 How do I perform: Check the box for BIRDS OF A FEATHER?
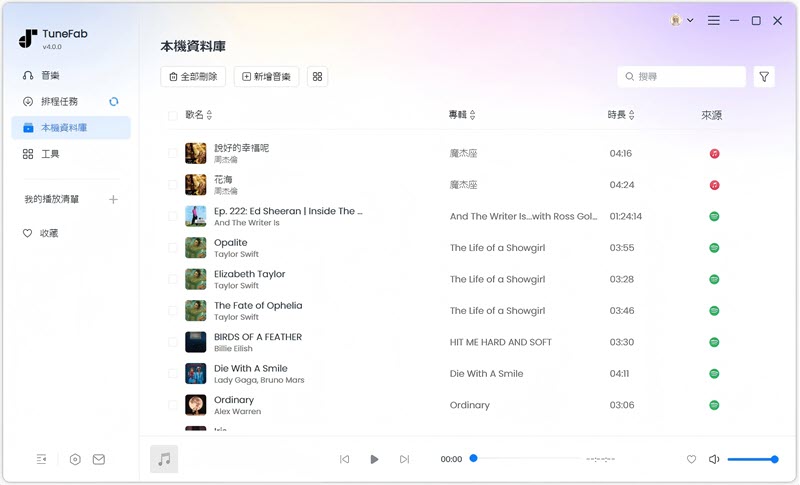click(x=173, y=342)
